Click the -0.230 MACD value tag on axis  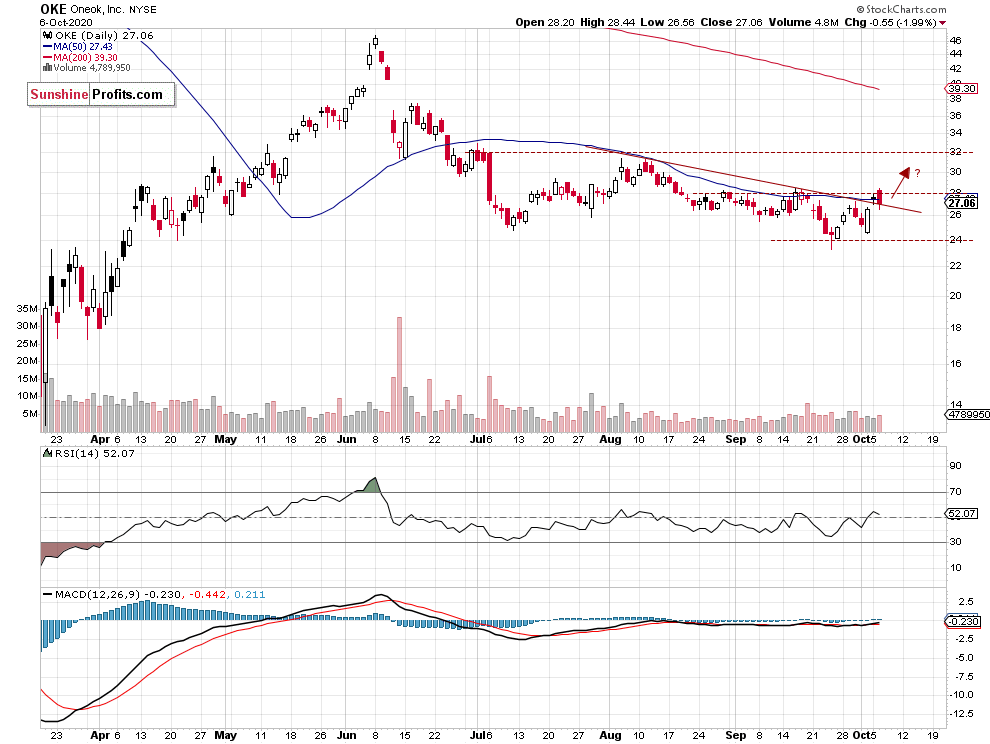(x=962, y=621)
